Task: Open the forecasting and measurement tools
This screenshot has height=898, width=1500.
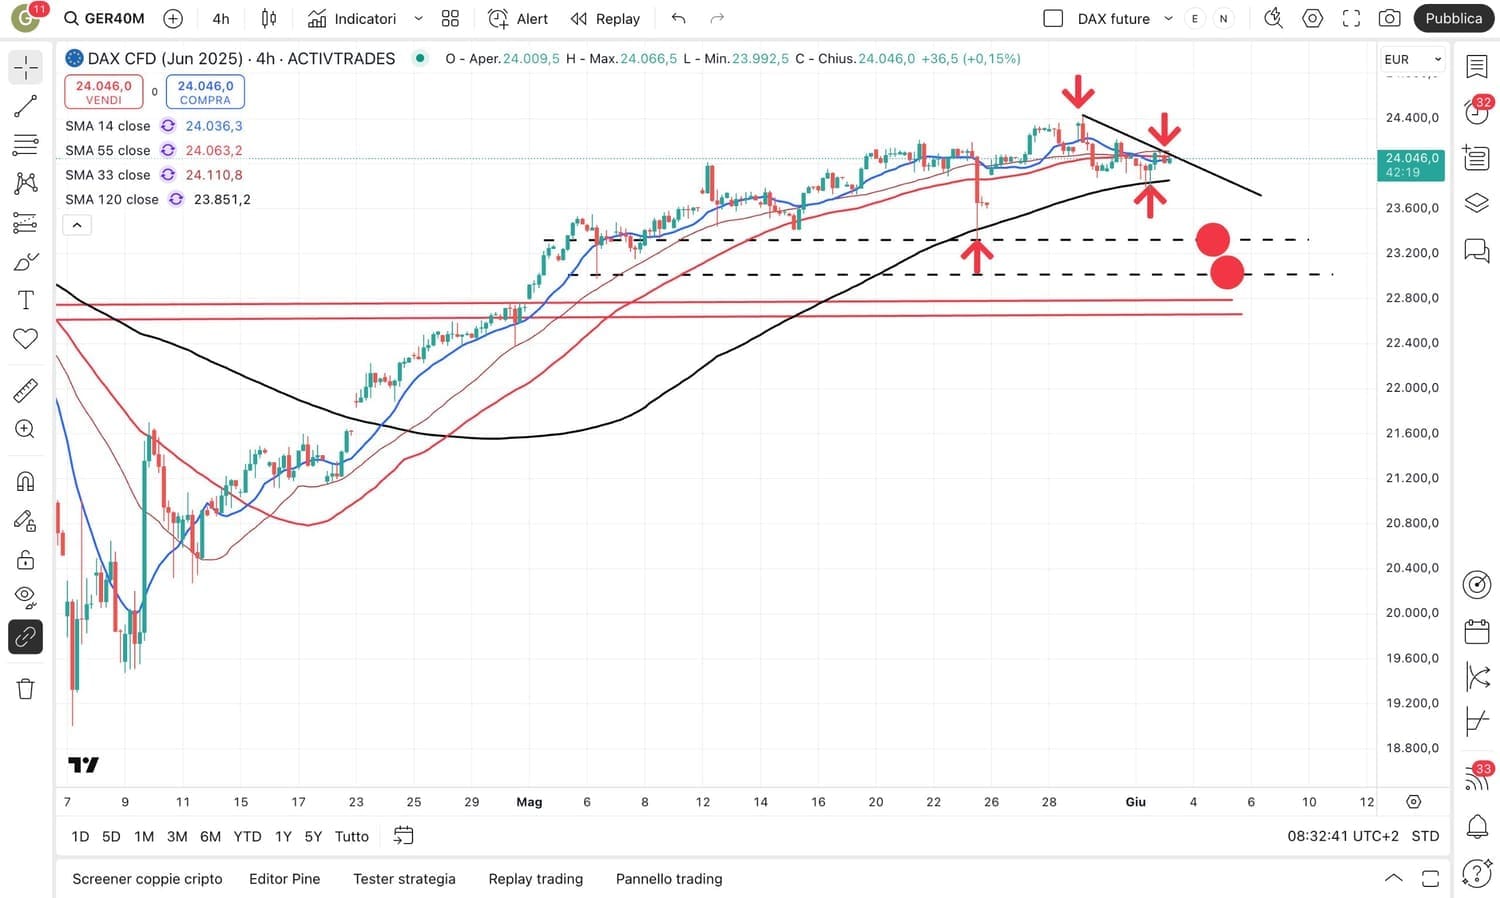Action: tap(25, 222)
